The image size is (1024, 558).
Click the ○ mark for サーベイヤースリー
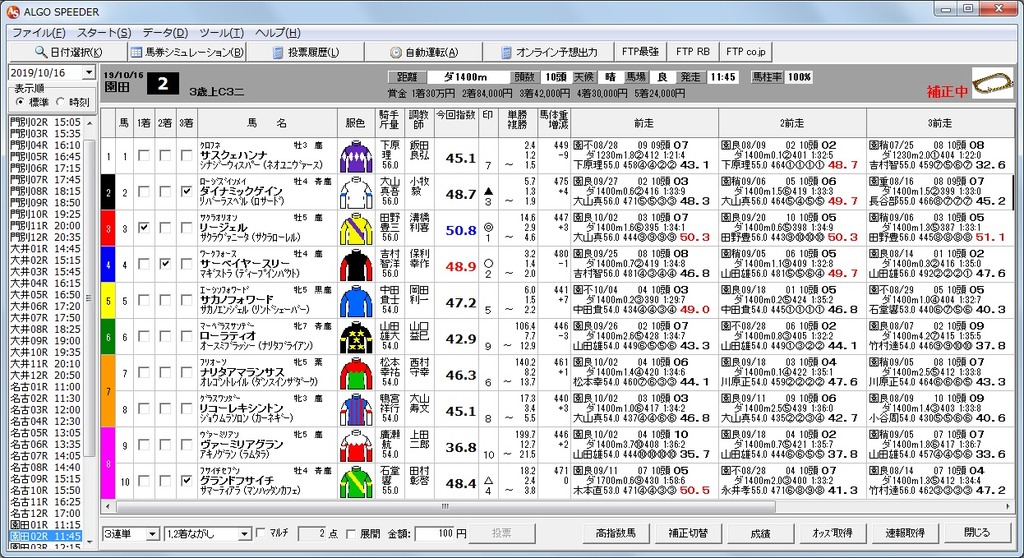[488, 263]
